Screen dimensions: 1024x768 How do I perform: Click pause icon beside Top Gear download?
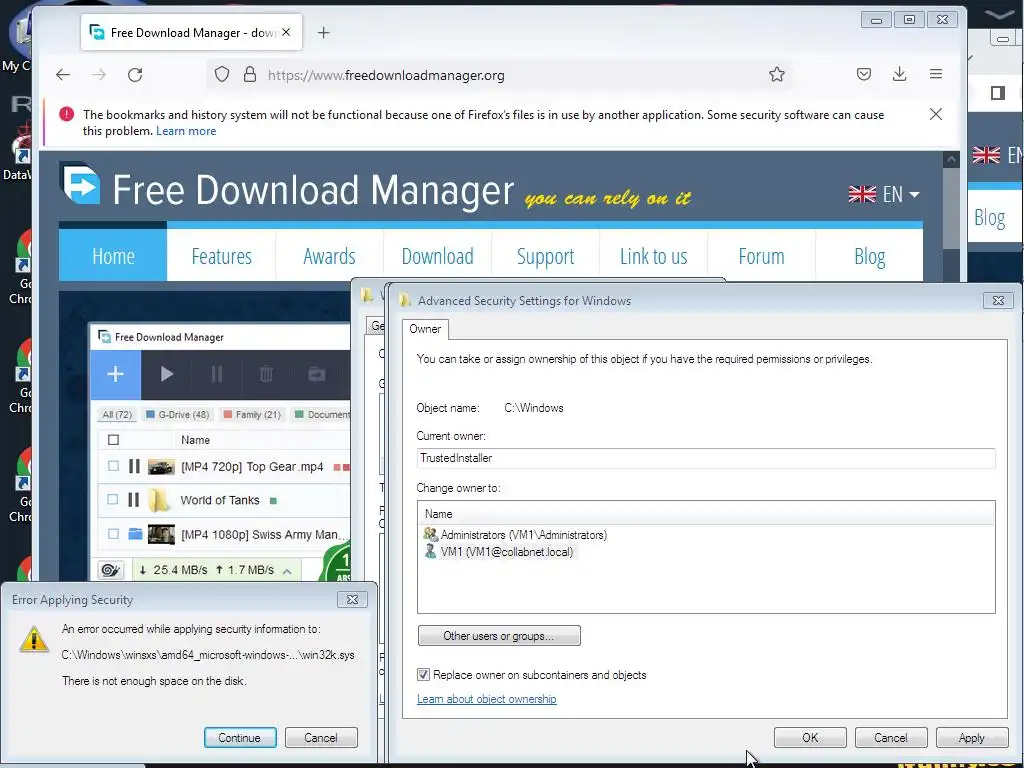point(134,466)
